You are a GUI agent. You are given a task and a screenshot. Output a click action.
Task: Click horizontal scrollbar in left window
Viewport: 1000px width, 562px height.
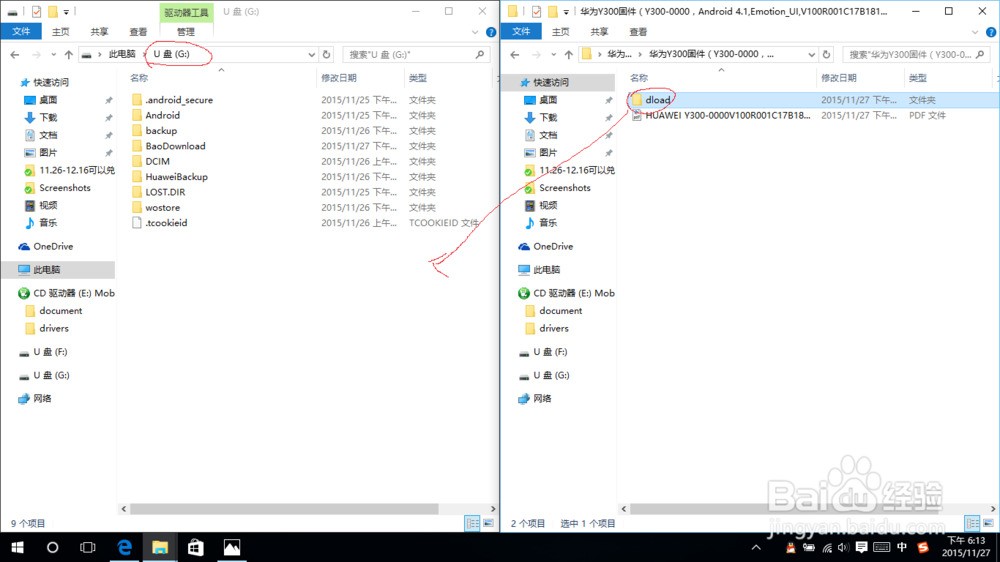point(284,509)
